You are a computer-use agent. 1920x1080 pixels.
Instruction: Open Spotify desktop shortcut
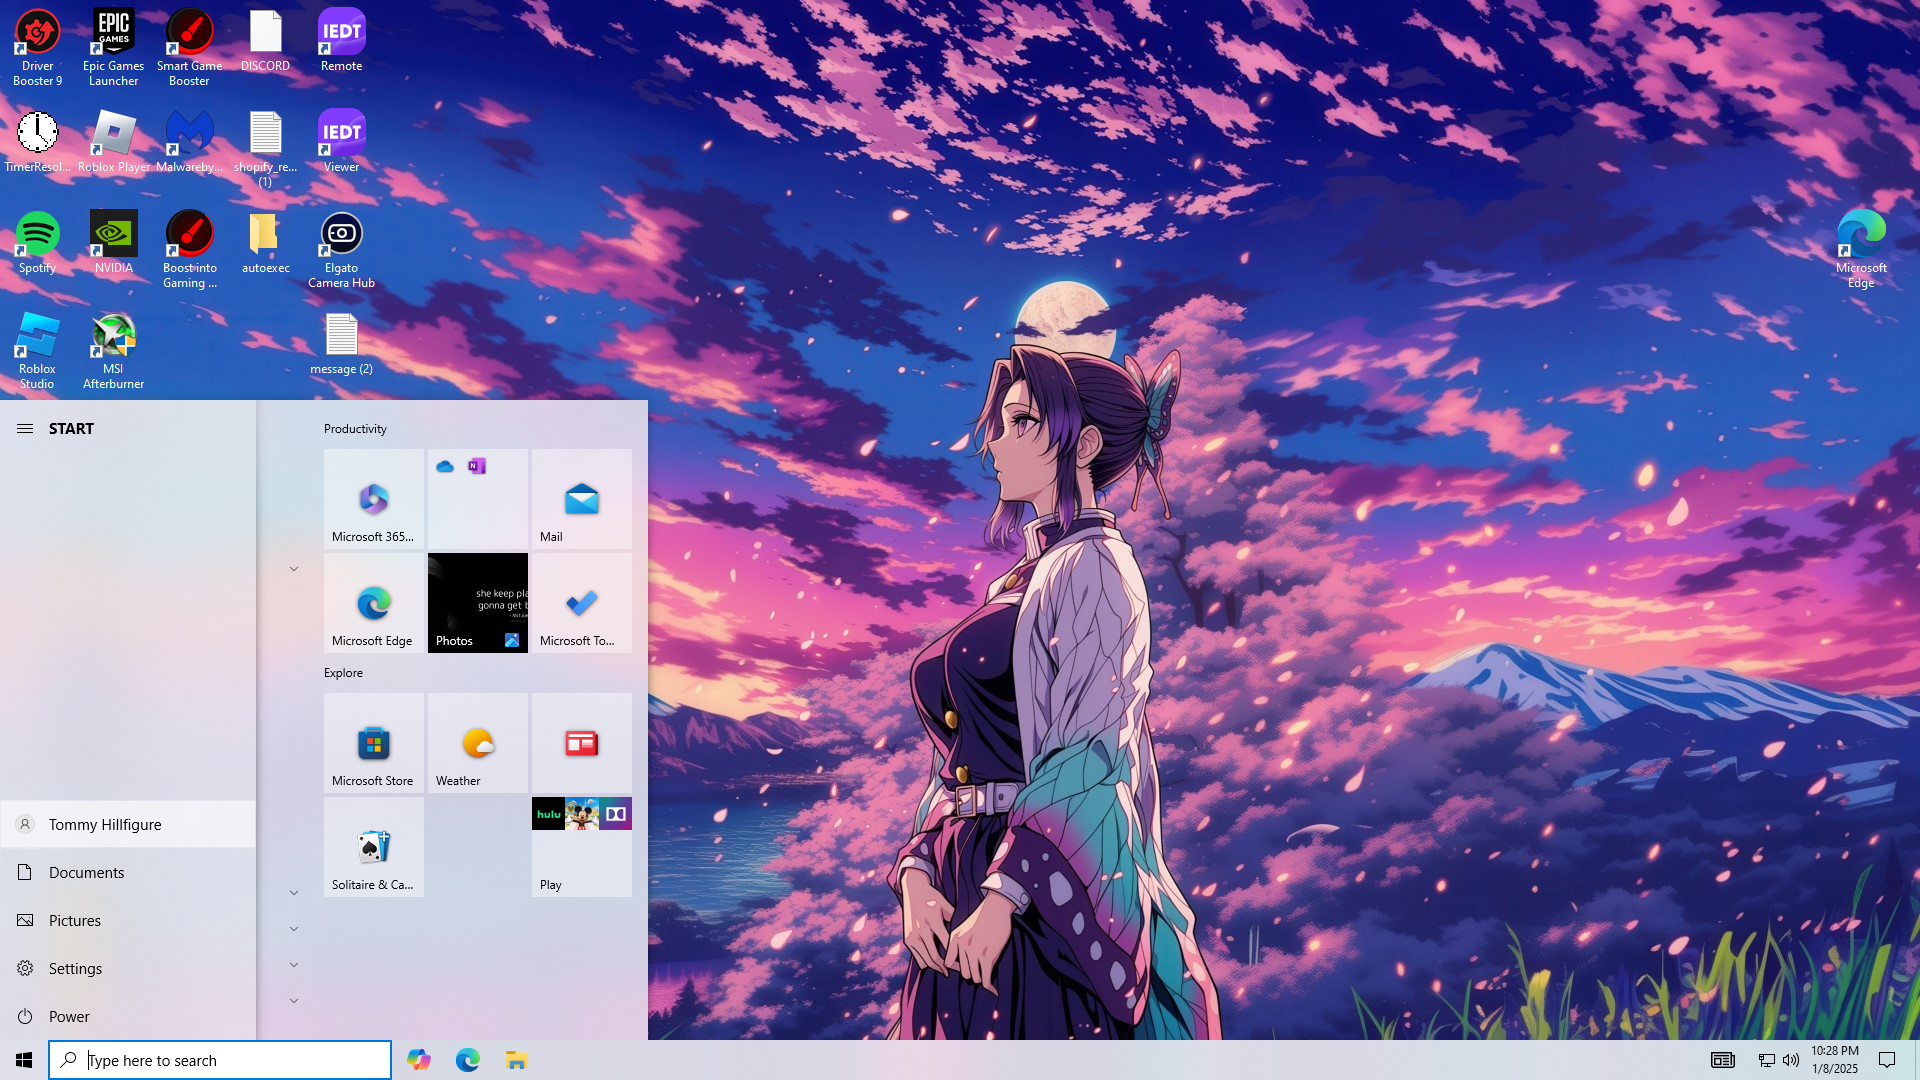[37, 240]
